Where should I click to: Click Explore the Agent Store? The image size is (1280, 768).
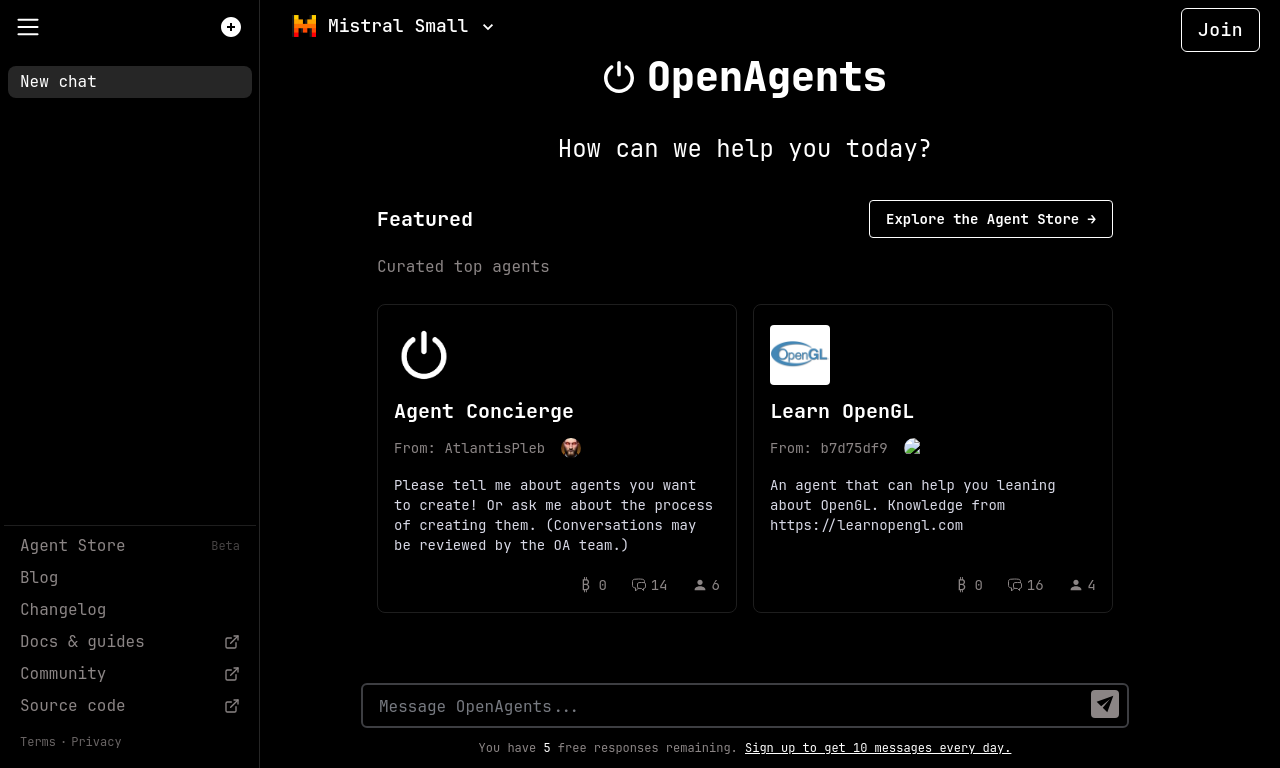[990, 218]
